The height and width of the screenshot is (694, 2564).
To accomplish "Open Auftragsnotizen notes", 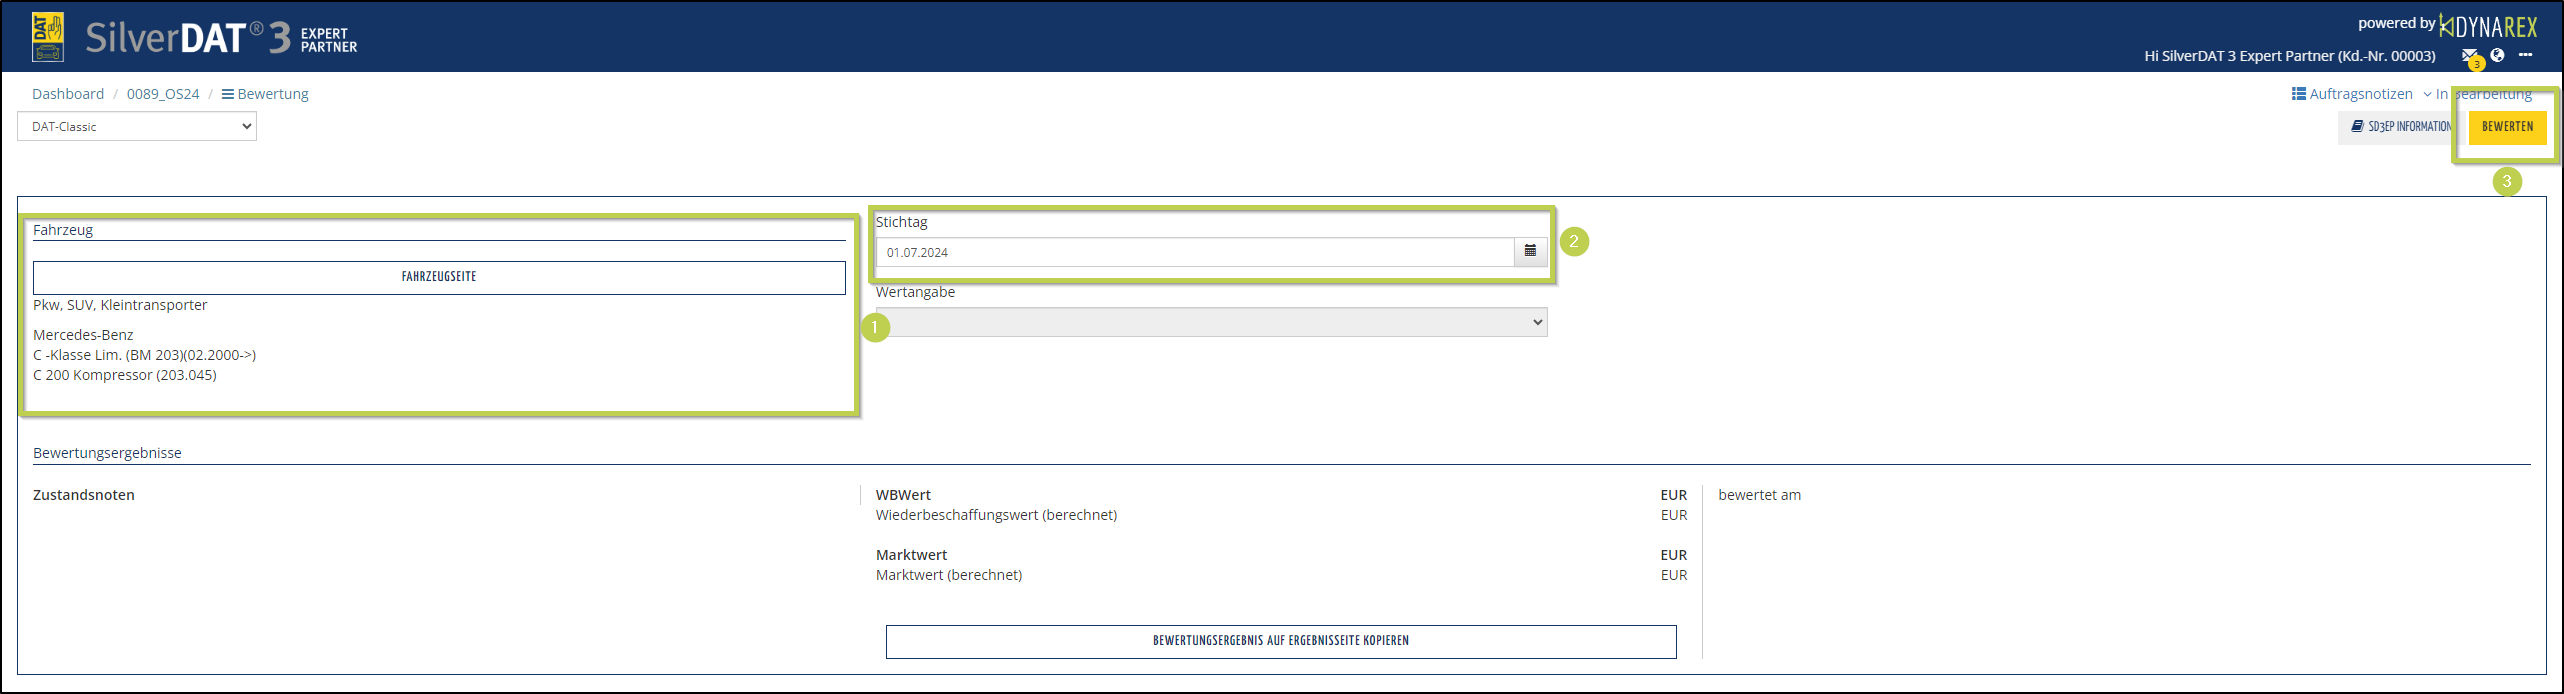I will coord(2360,94).
